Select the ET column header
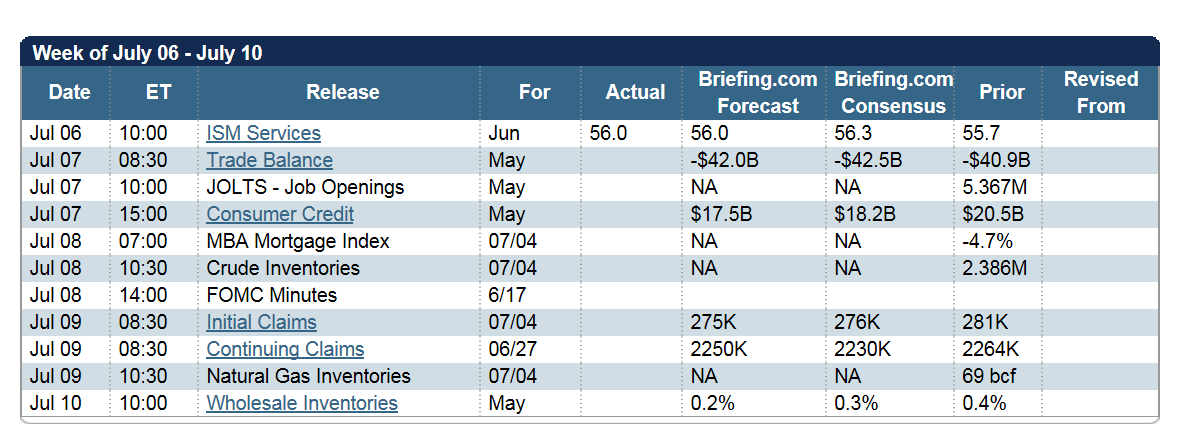Image resolution: width=1182 pixels, height=447 pixels. coord(158,92)
